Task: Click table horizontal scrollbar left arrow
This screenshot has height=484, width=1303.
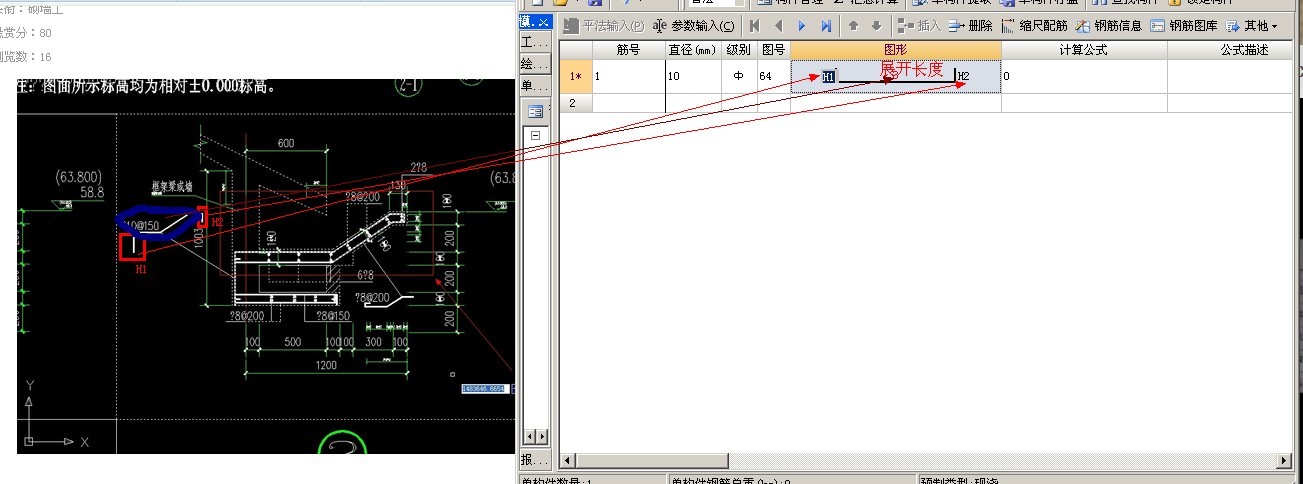Action: 568,460
